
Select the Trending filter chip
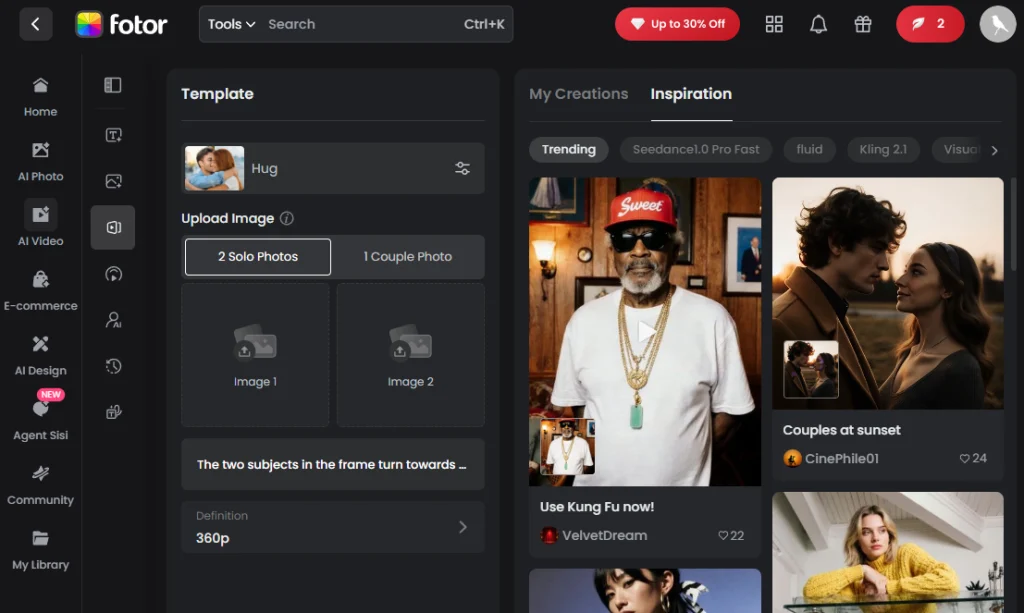click(x=568, y=149)
